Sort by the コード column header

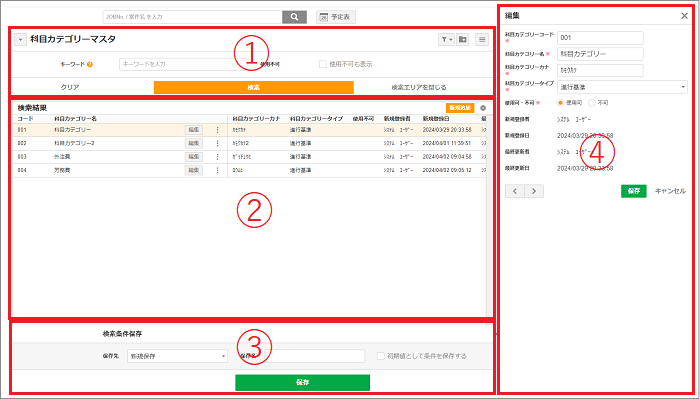(x=25, y=119)
